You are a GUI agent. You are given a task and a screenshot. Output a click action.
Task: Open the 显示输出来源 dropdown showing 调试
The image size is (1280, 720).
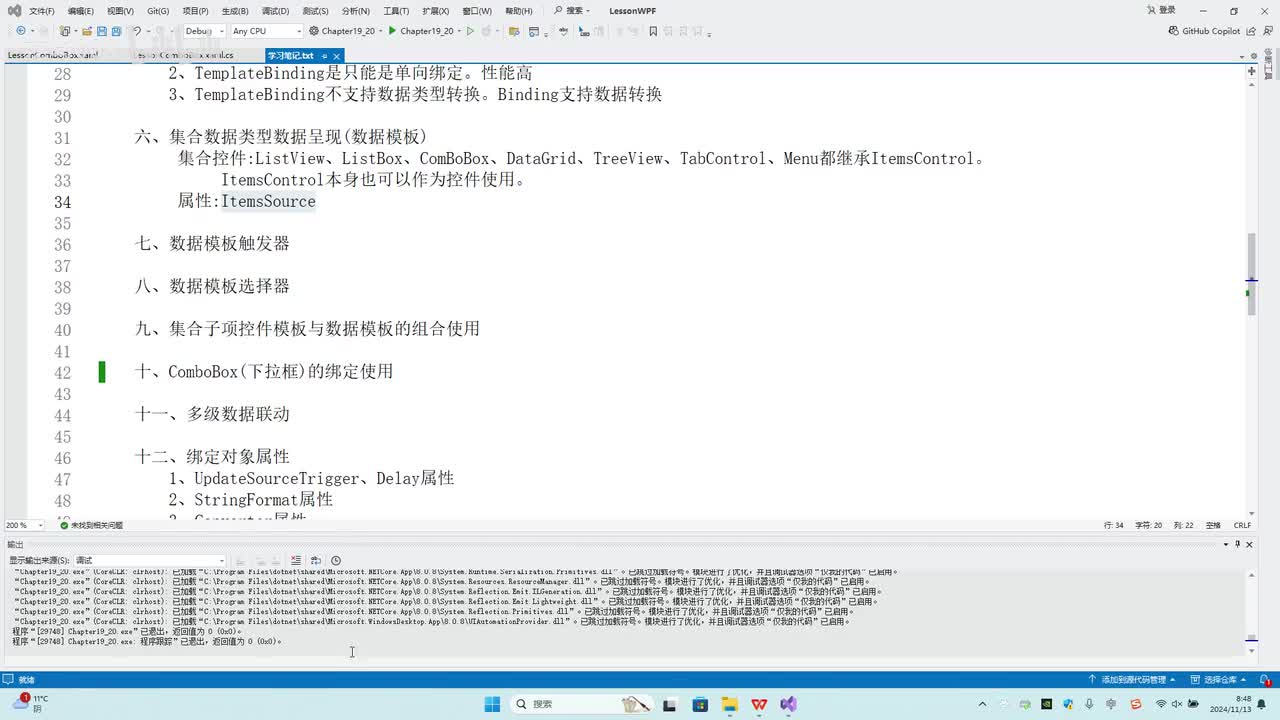point(150,560)
